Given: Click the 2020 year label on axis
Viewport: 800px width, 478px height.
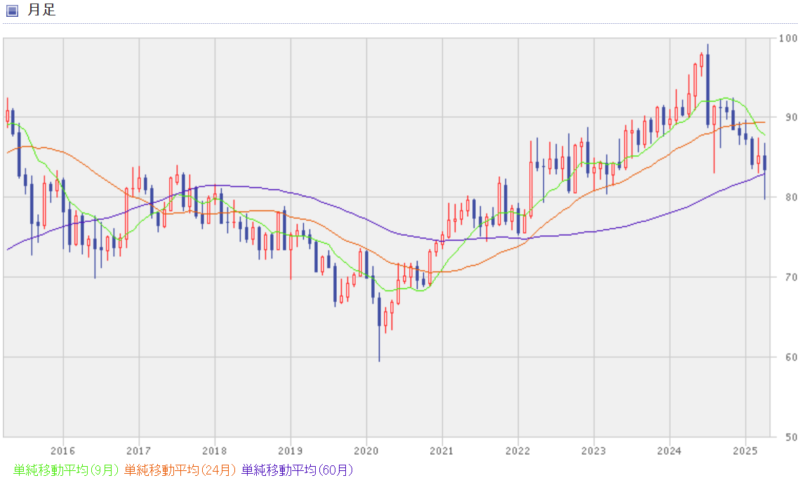Looking at the screenshot, I should click(x=366, y=451).
